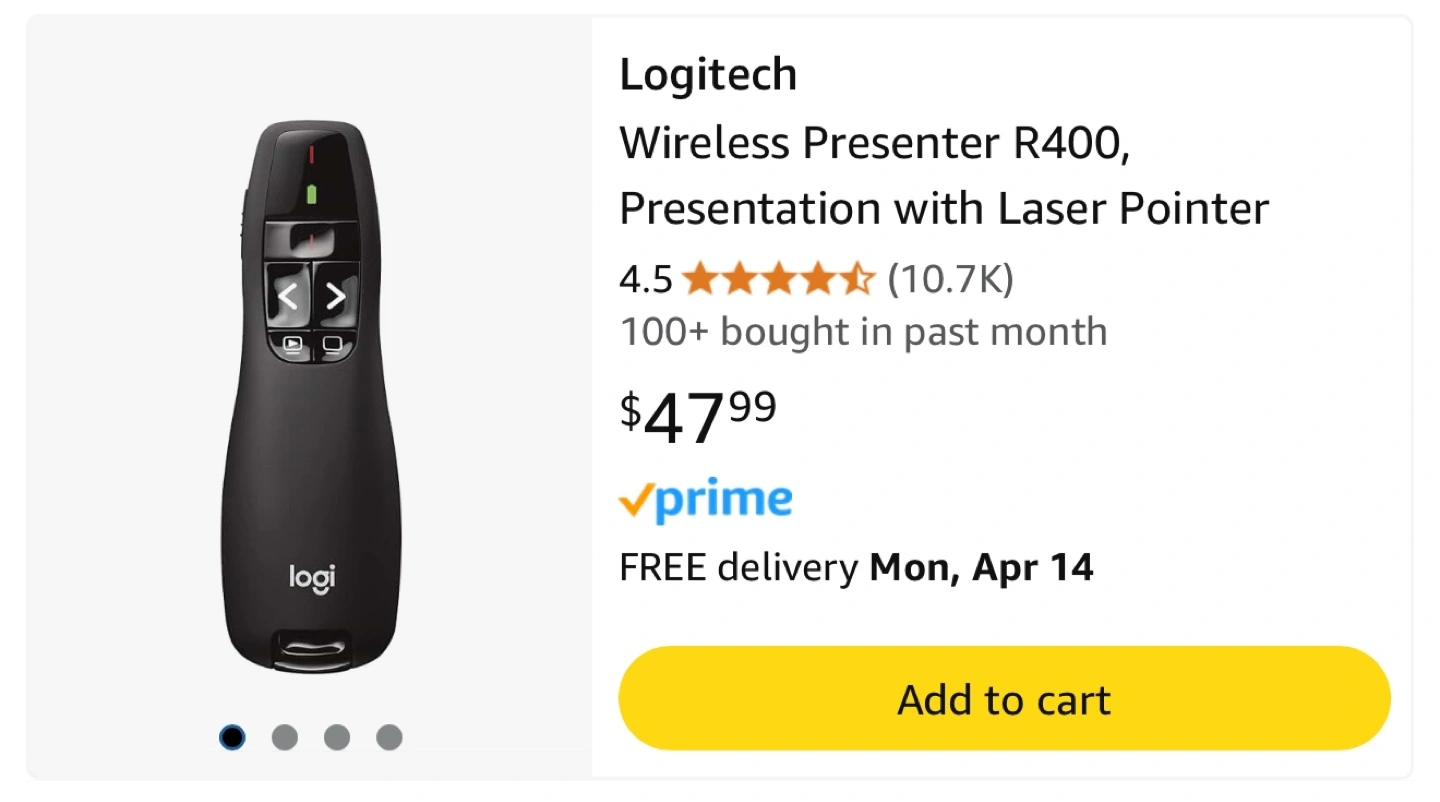The width and height of the screenshot is (1440, 802).
Task: Click the yellow Add to cart button
Action: click(1004, 699)
